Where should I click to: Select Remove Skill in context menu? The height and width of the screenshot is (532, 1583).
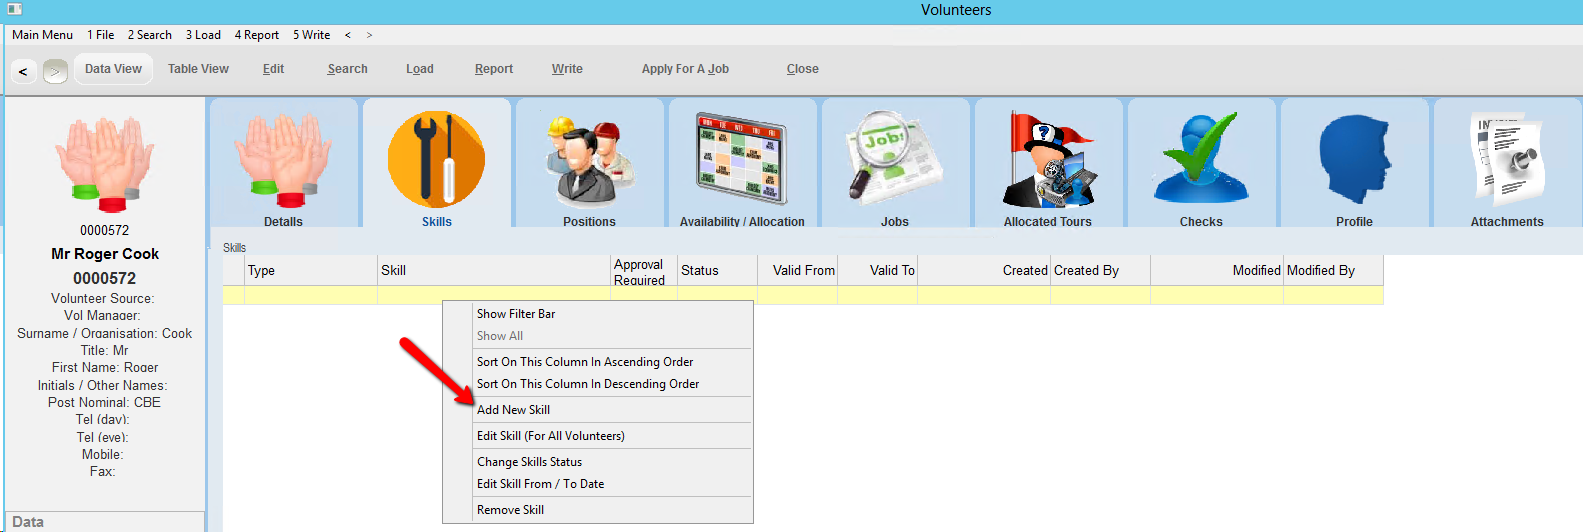click(510, 510)
